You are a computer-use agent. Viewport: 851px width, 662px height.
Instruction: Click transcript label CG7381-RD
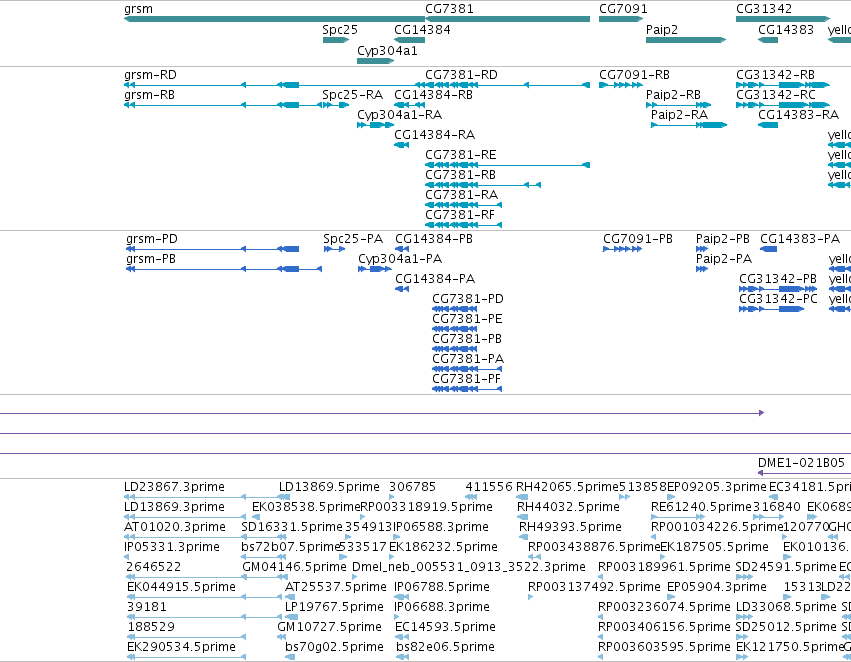(x=461, y=75)
